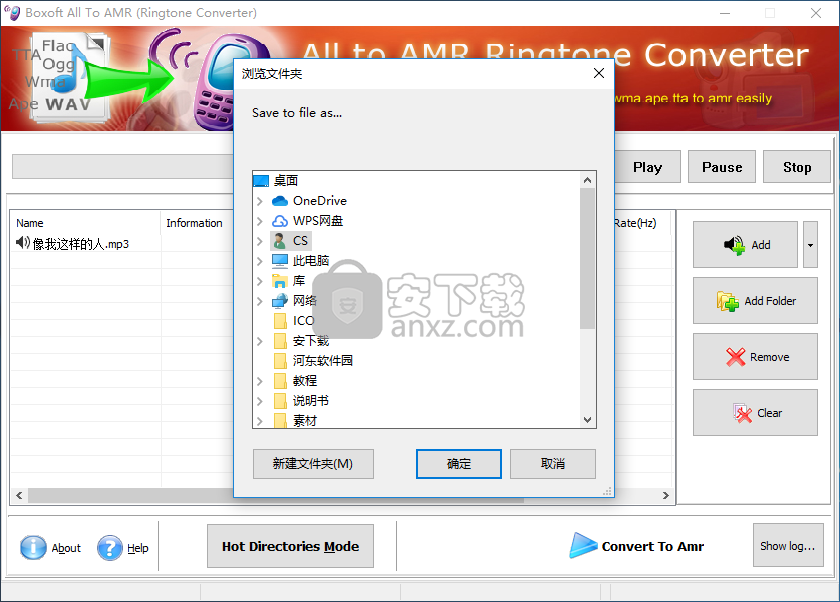This screenshot has height=602, width=840.
Task: Expand the 库 tree node
Action: coord(260,281)
